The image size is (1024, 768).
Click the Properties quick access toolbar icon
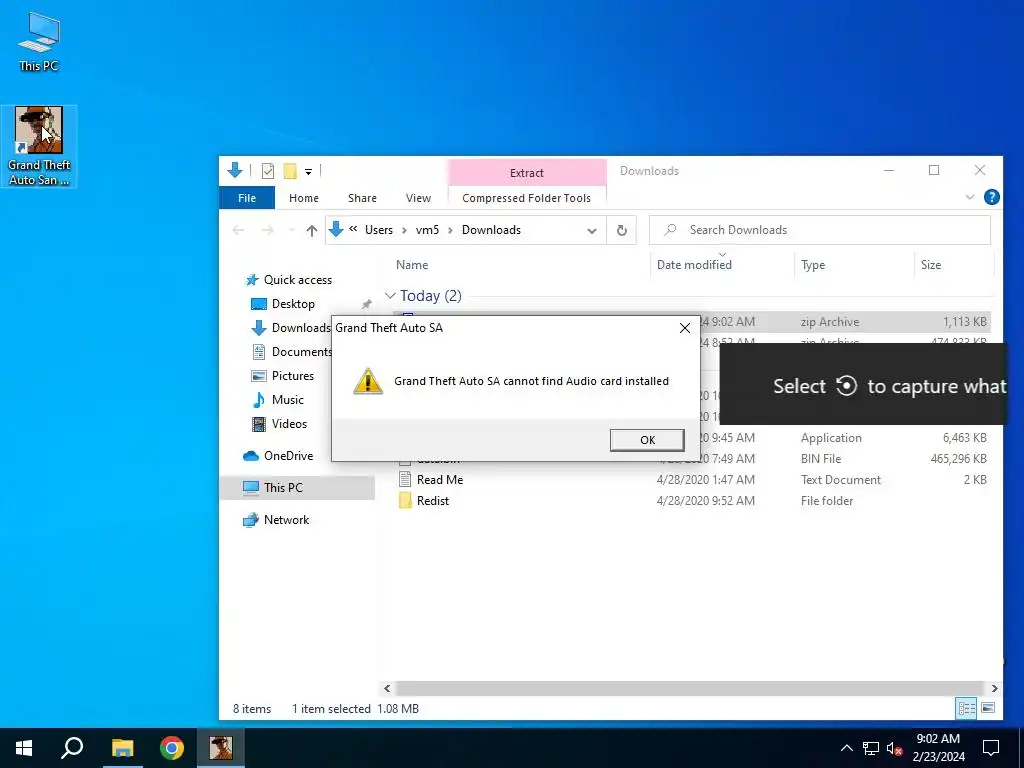coord(268,171)
